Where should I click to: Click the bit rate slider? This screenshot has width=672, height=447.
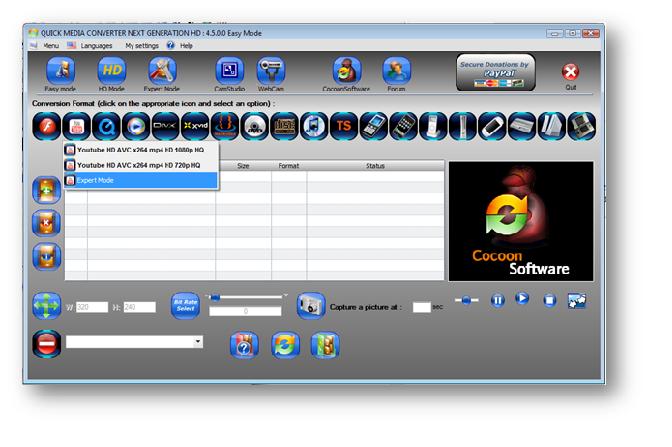tap(245, 297)
